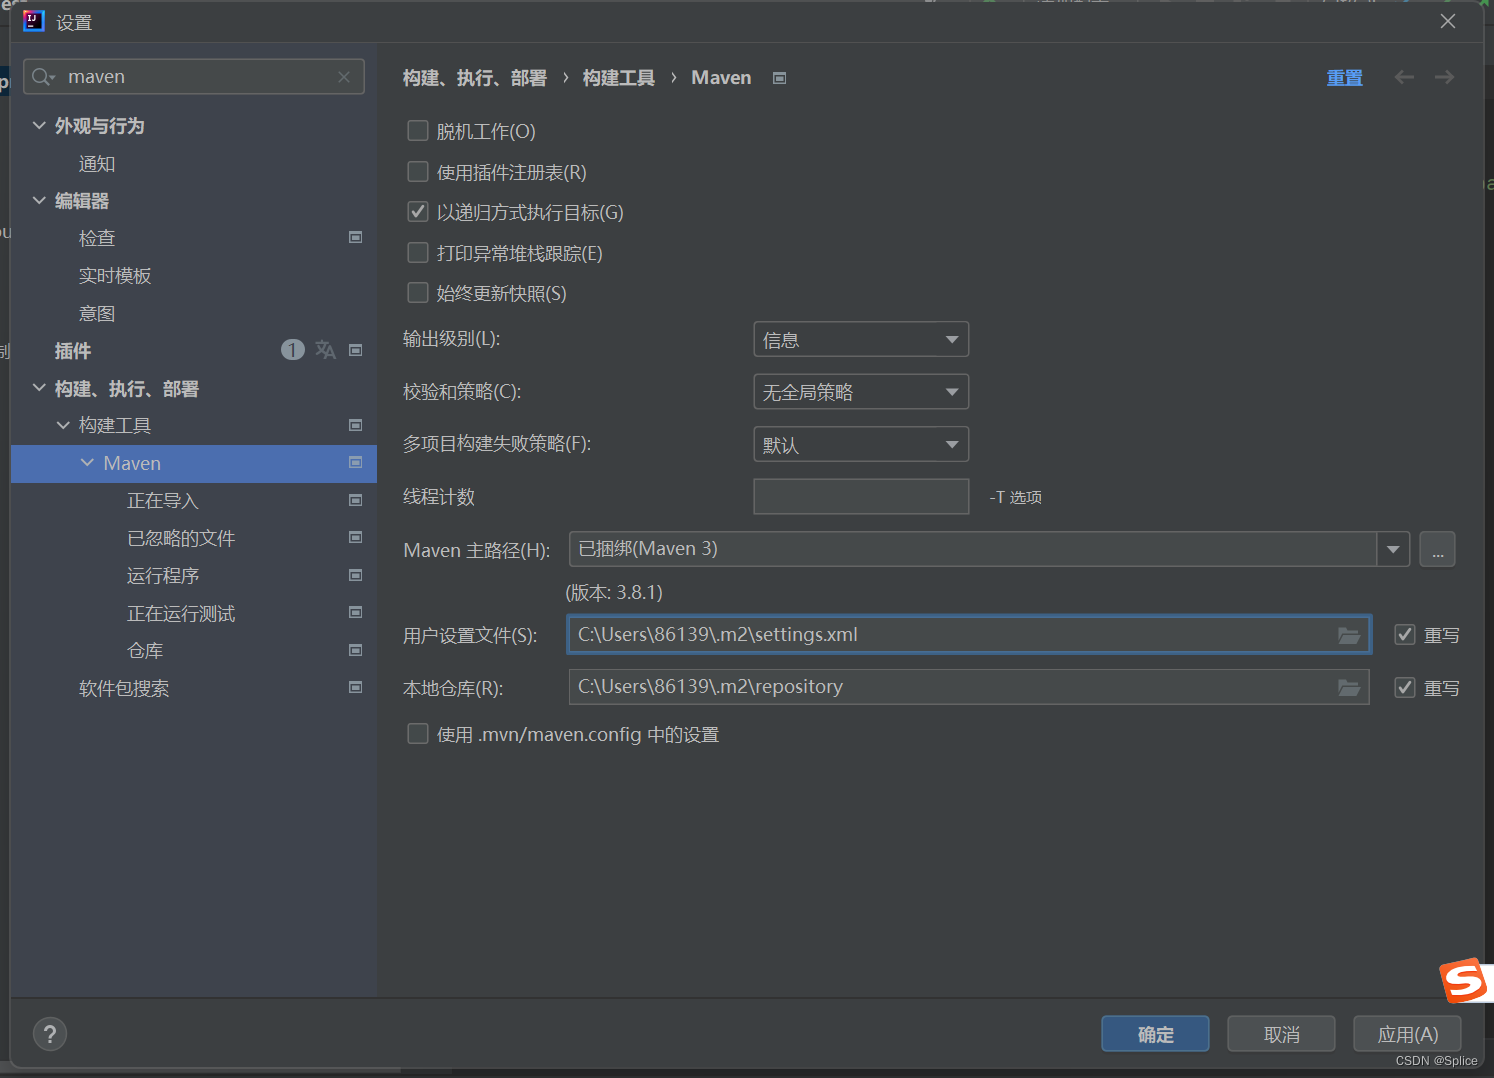
Task: Toggle 重写 checkbox for 用户设置文件
Action: pyautogui.click(x=1405, y=635)
